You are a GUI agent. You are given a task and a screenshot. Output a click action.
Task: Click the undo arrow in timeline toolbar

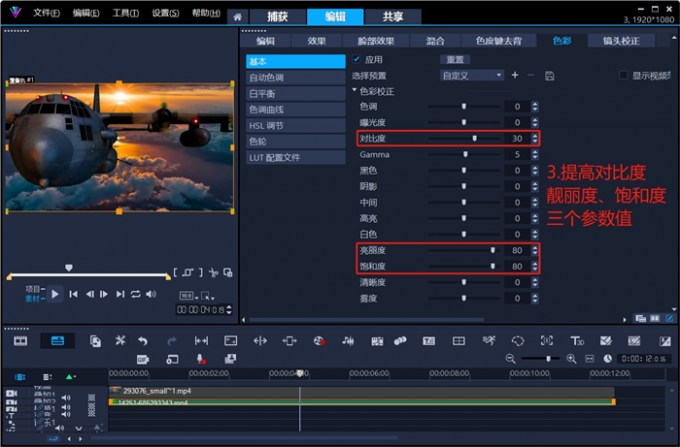[144, 341]
